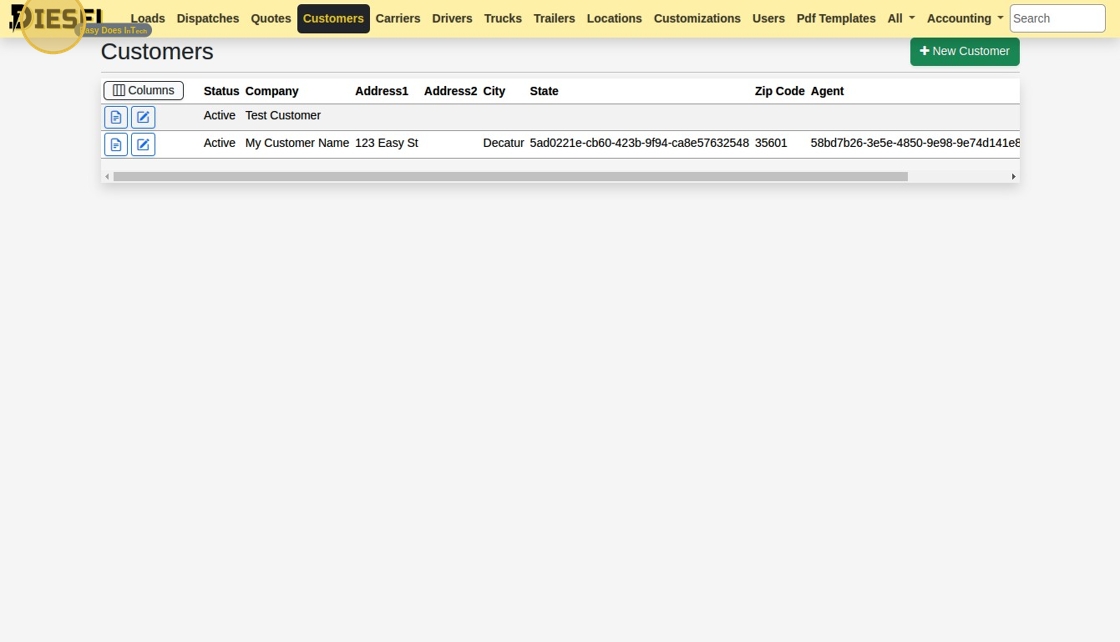
Task: Click the agent ID cell starting with 58bd7b26
Action: 915,144
